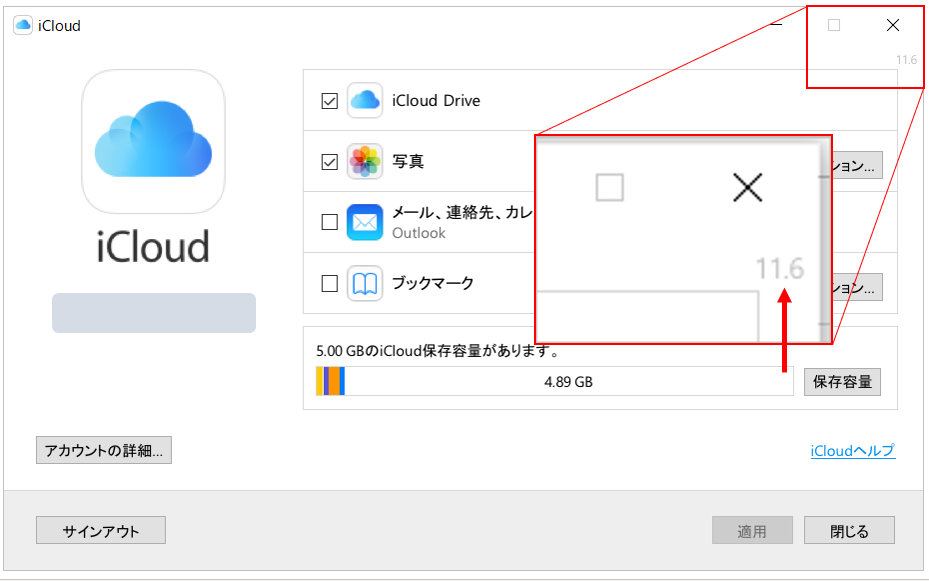Close the iCloud window with X
This screenshot has width=929, height=581.
coord(892,25)
